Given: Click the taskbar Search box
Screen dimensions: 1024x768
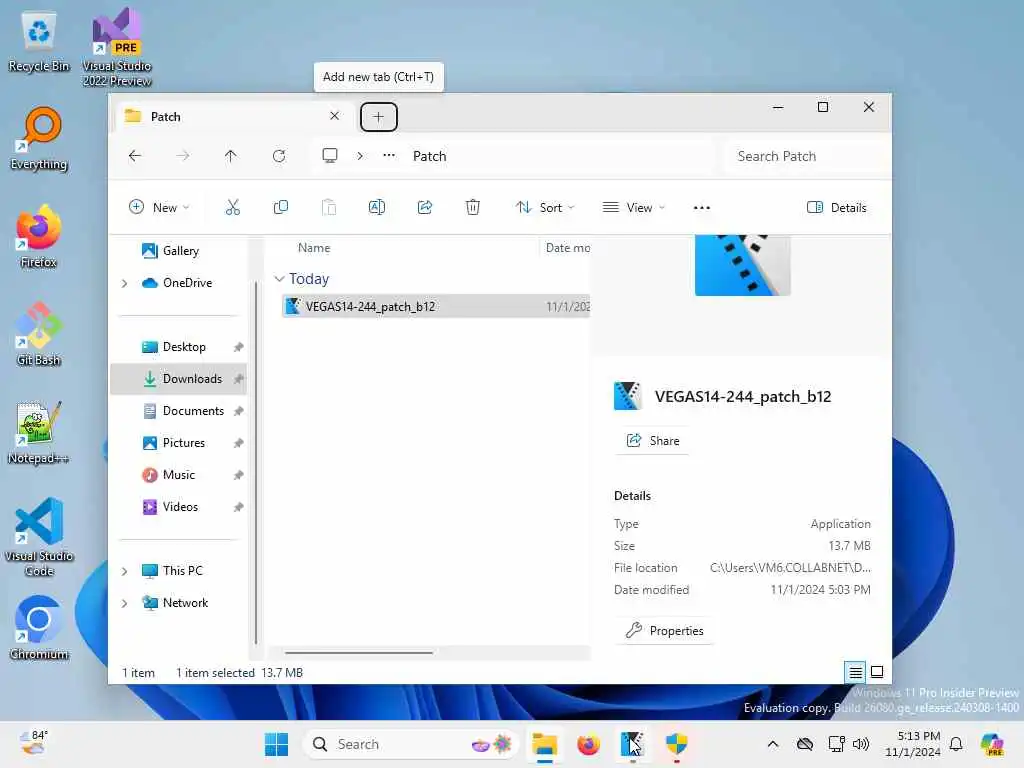Looking at the screenshot, I should pyautogui.click(x=410, y=744).
